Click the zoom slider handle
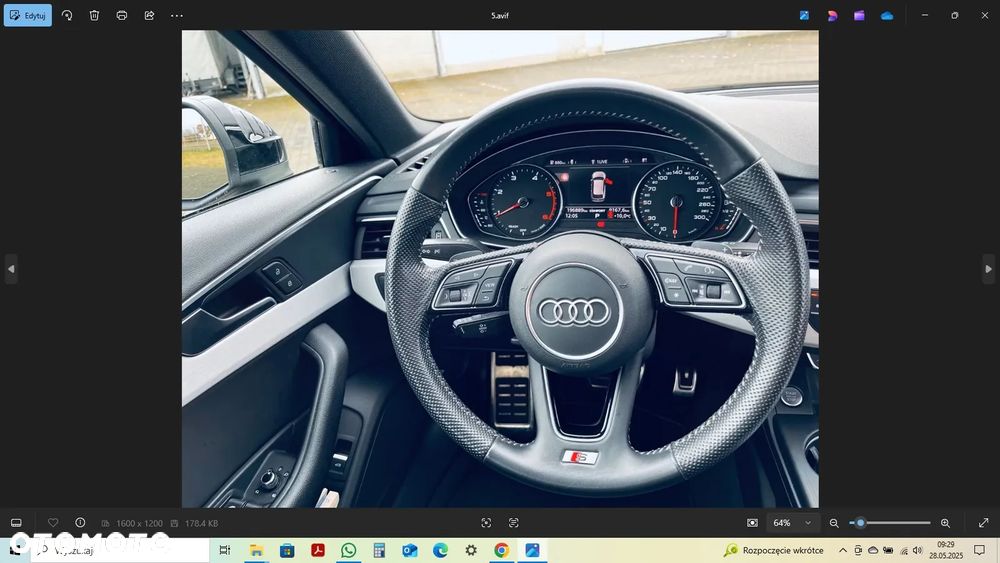The height and width of the screenshot is (563, 1000). [860, 523]
